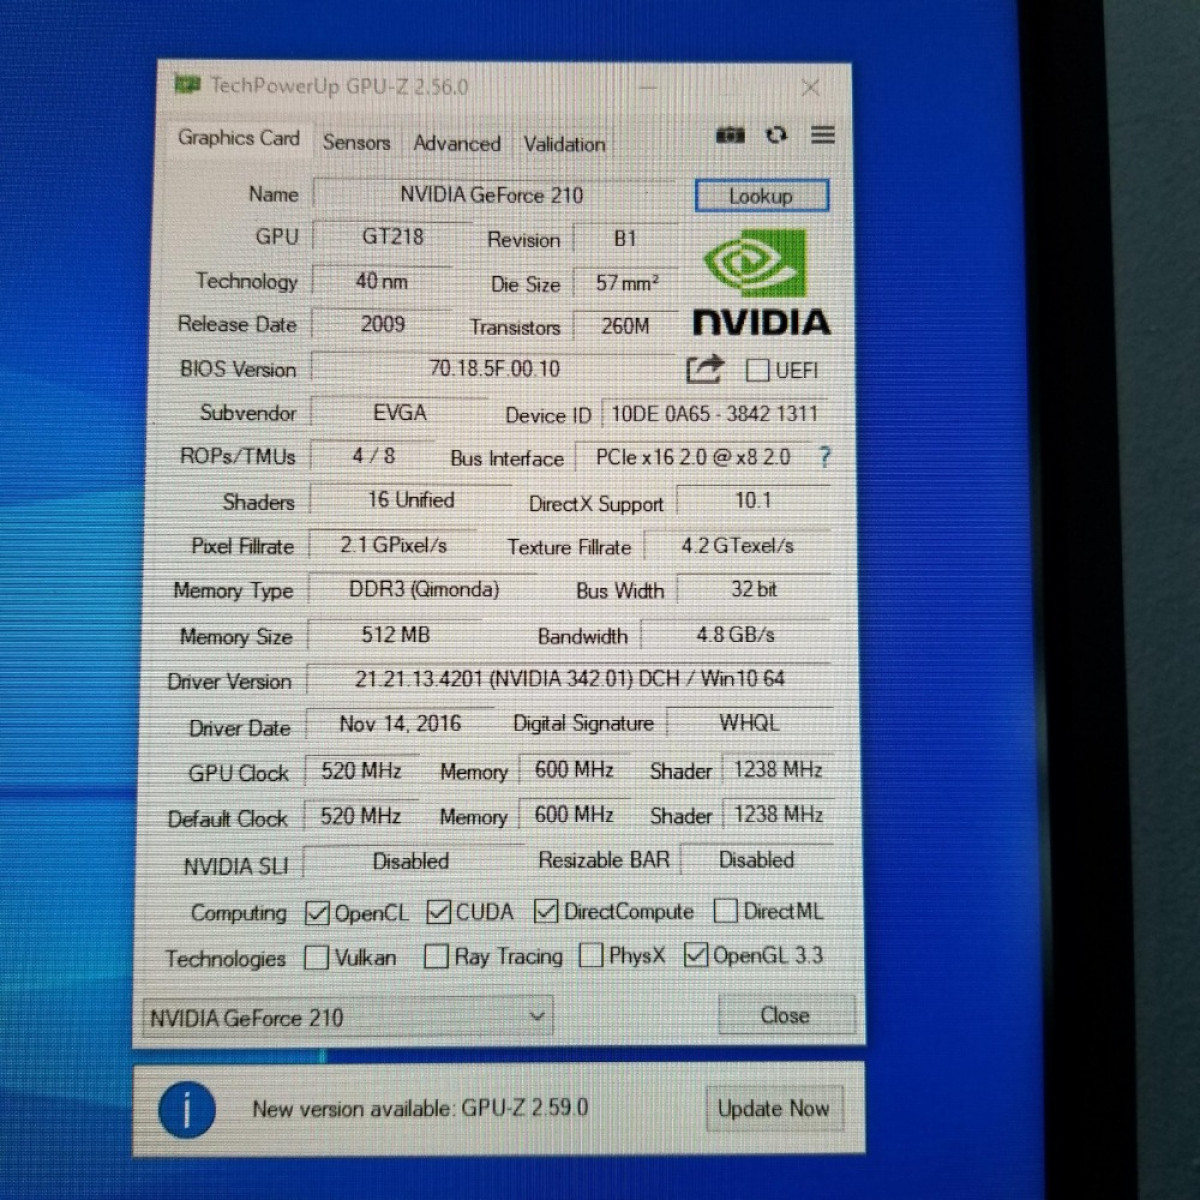
Task: Toggle the DirectCompute checkbox
Action: click(546, 911)
